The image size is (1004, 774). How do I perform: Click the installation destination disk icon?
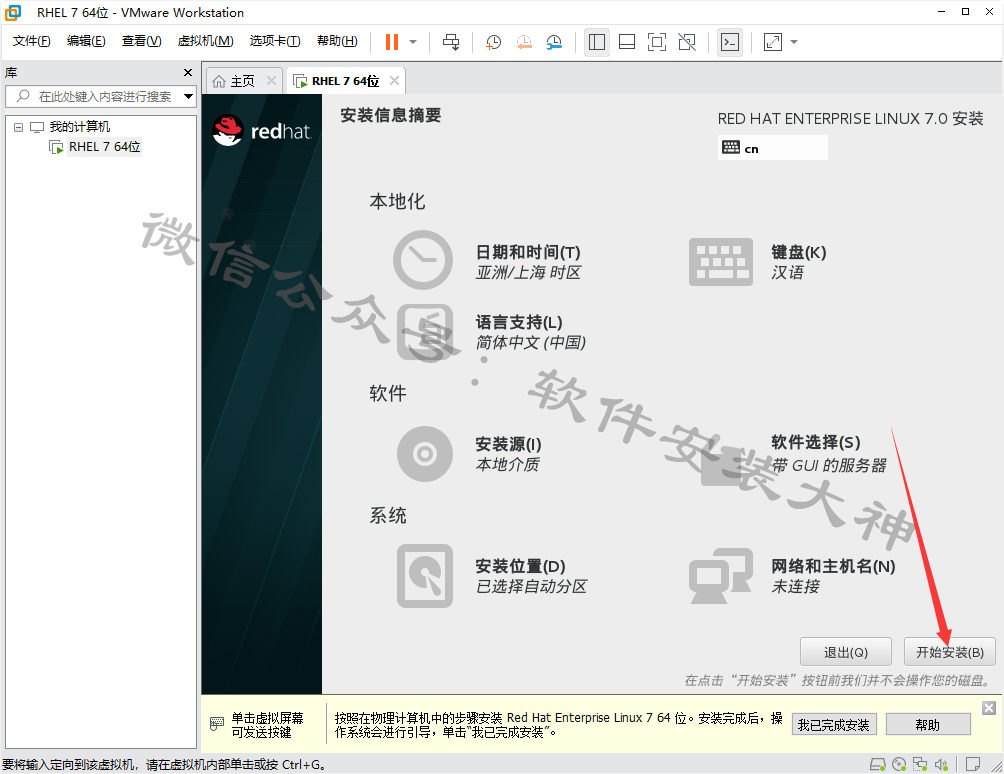[x=425, y=576]
